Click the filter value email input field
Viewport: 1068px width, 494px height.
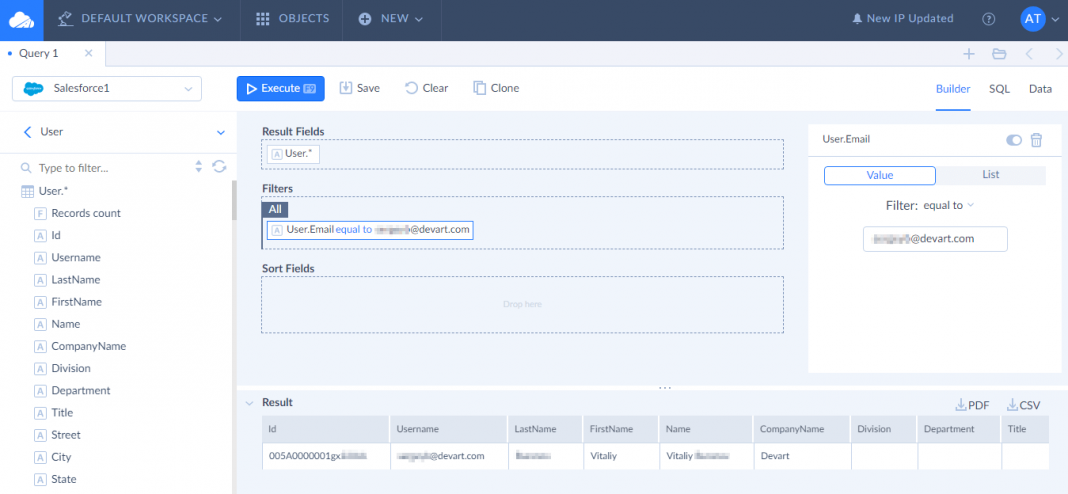pos(935,239)
